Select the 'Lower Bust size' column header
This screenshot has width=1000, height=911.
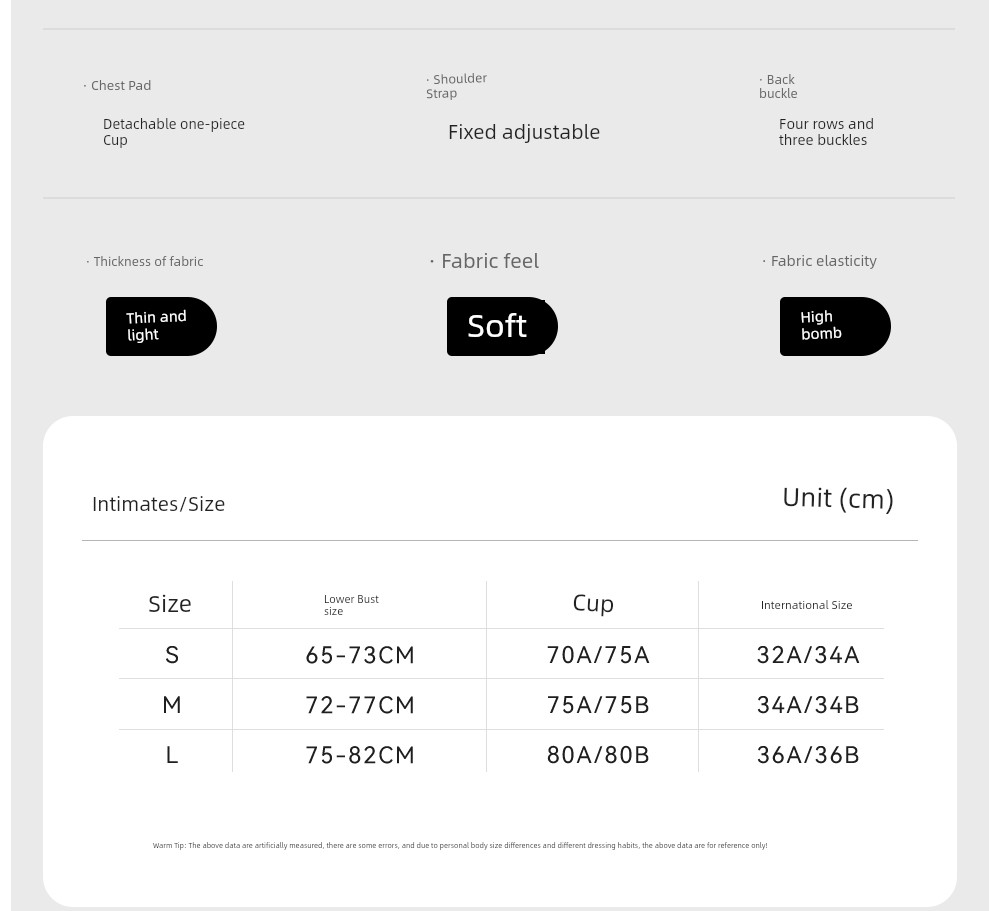(351, 605)
